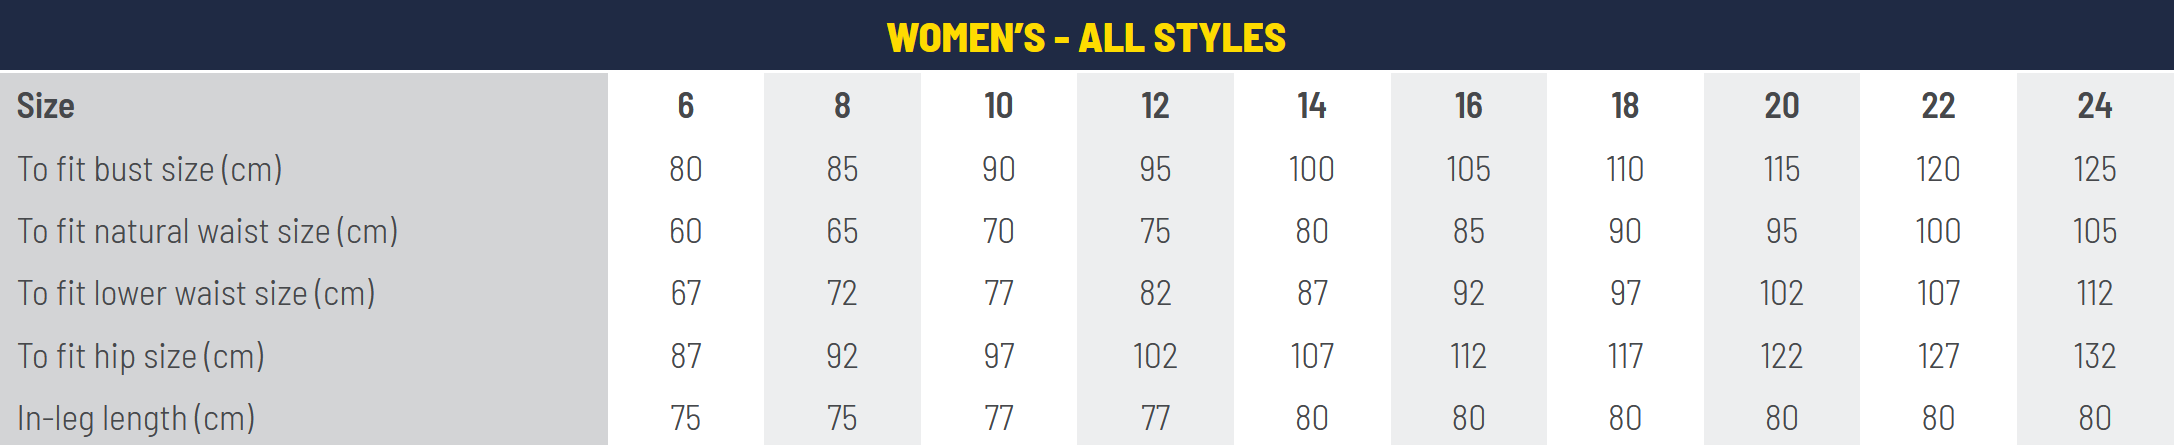The width and height of the screenshot is (2175, 445).
Task: Select the "Size" row header label
Action: point(46,106)
